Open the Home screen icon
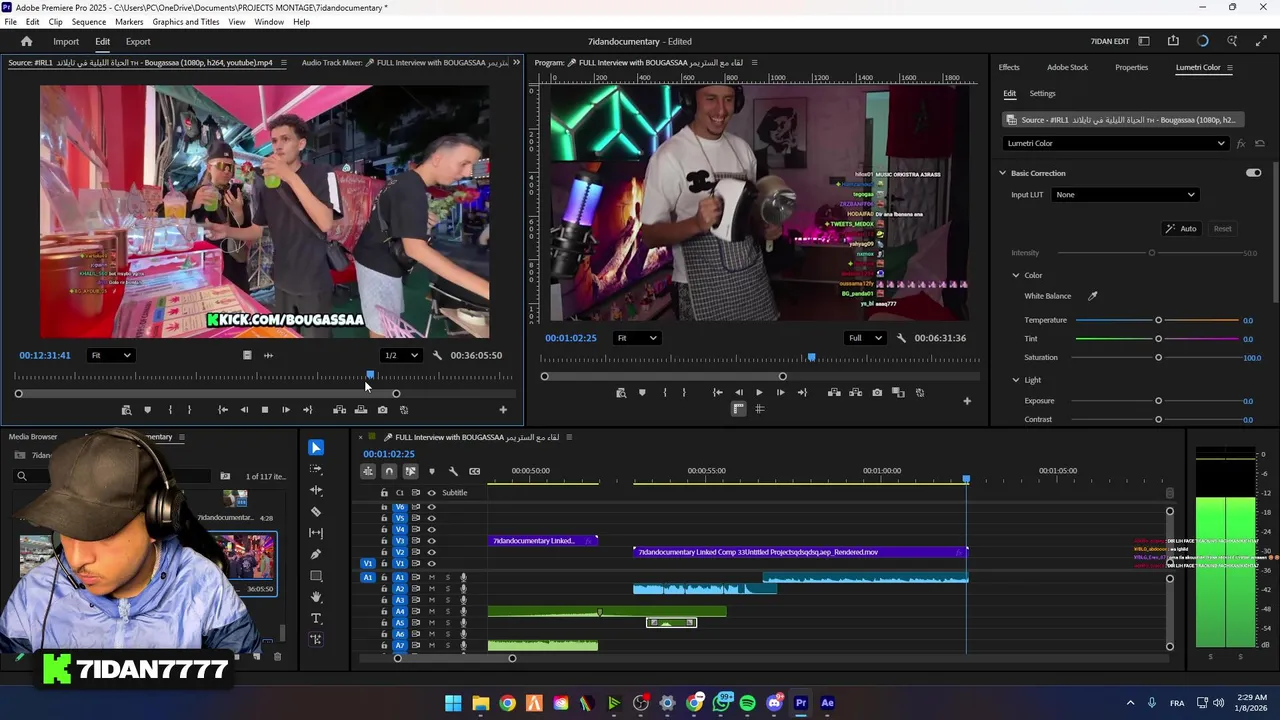The width and height of the screenshot is (1280, 720). [x=27, y=41]
